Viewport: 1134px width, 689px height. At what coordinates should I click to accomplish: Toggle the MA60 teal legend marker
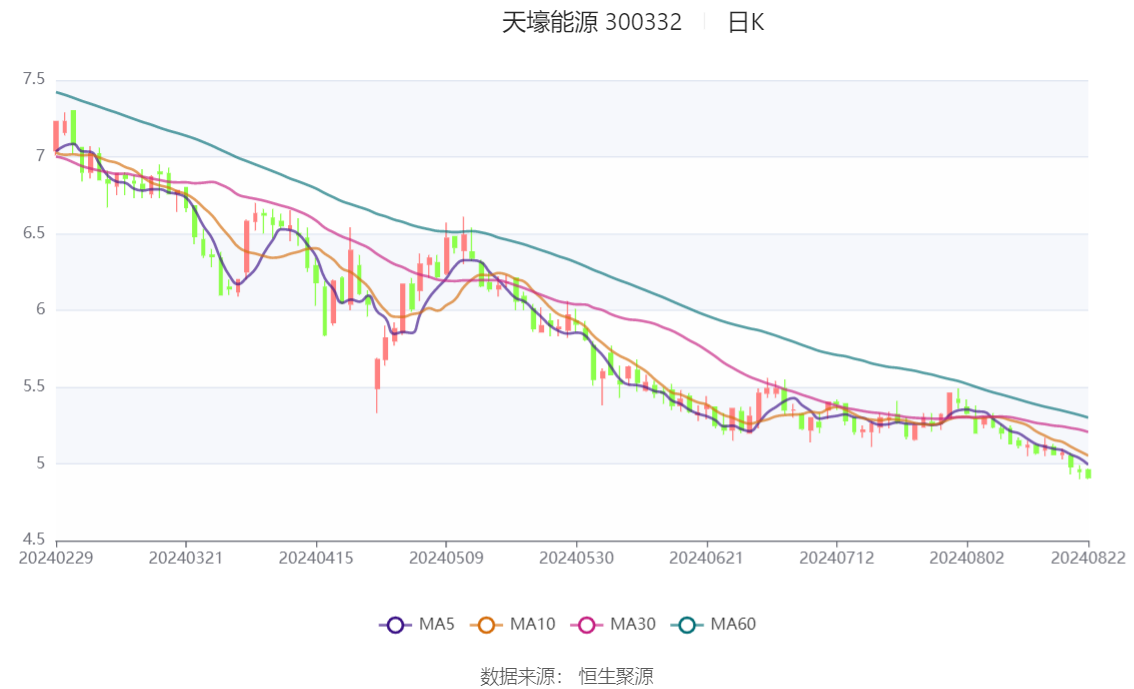687,625
